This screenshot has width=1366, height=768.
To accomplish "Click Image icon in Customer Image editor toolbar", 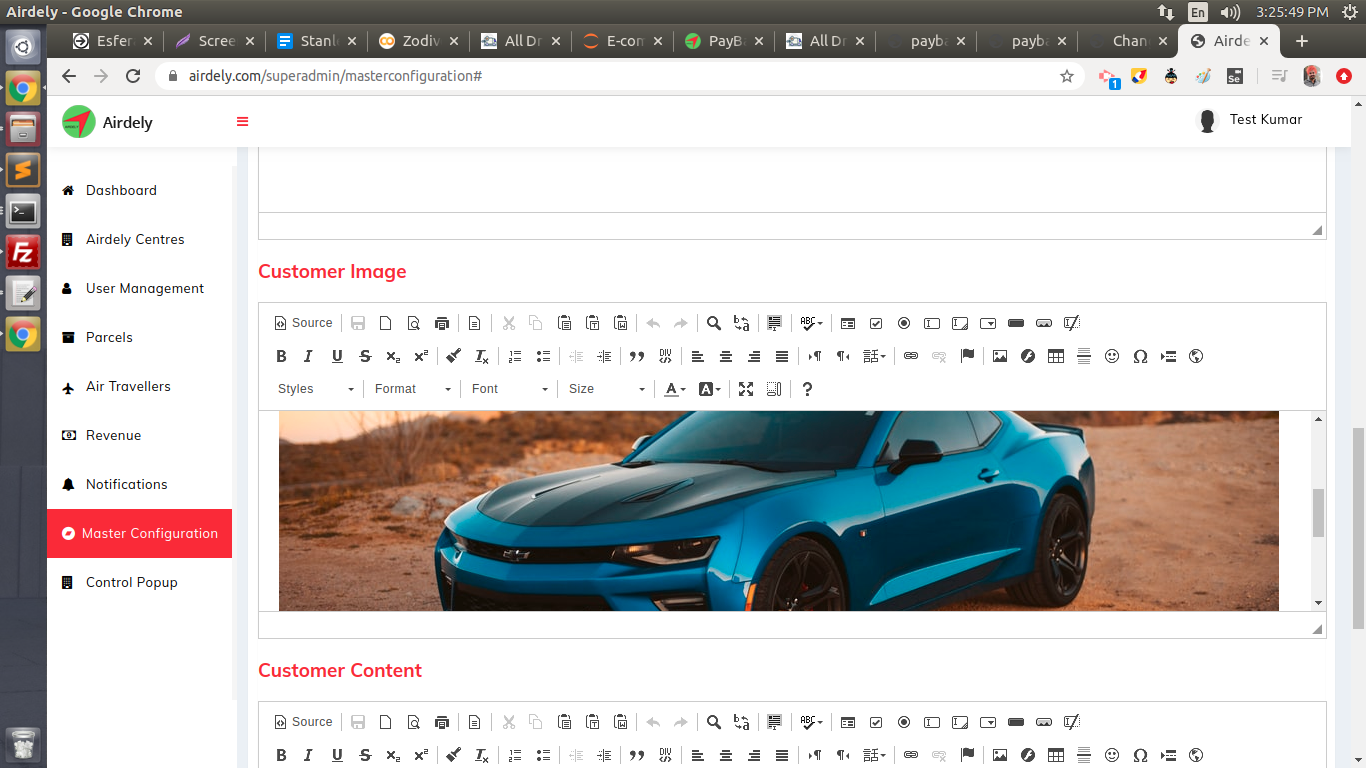I will pyautogui.click(x=999, y=356).
